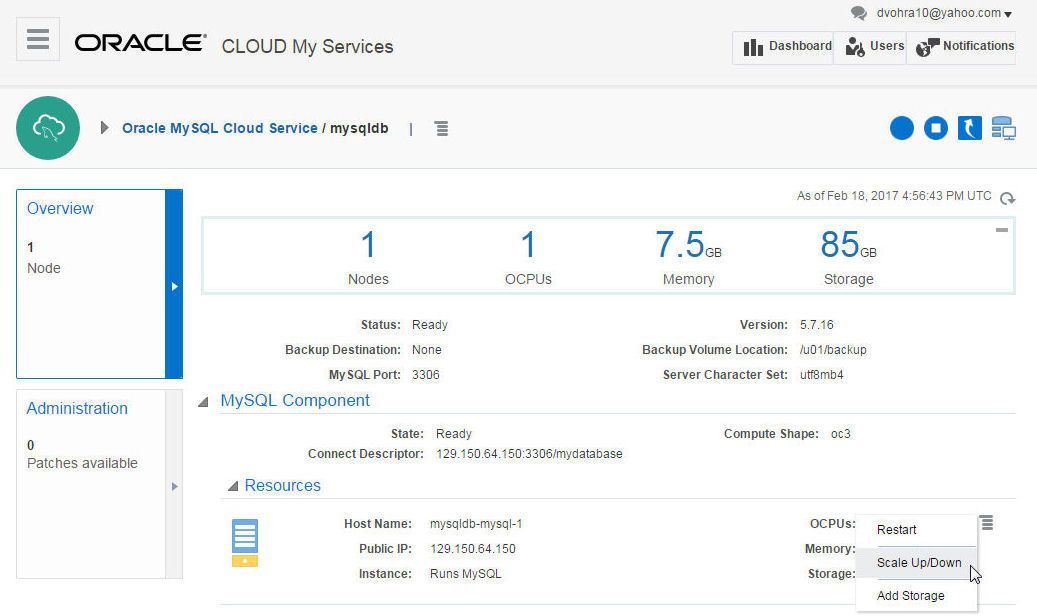Click the 85 GB Storage metric
1037x616 pixels.
pyautogui.click(x=849, y=257)
